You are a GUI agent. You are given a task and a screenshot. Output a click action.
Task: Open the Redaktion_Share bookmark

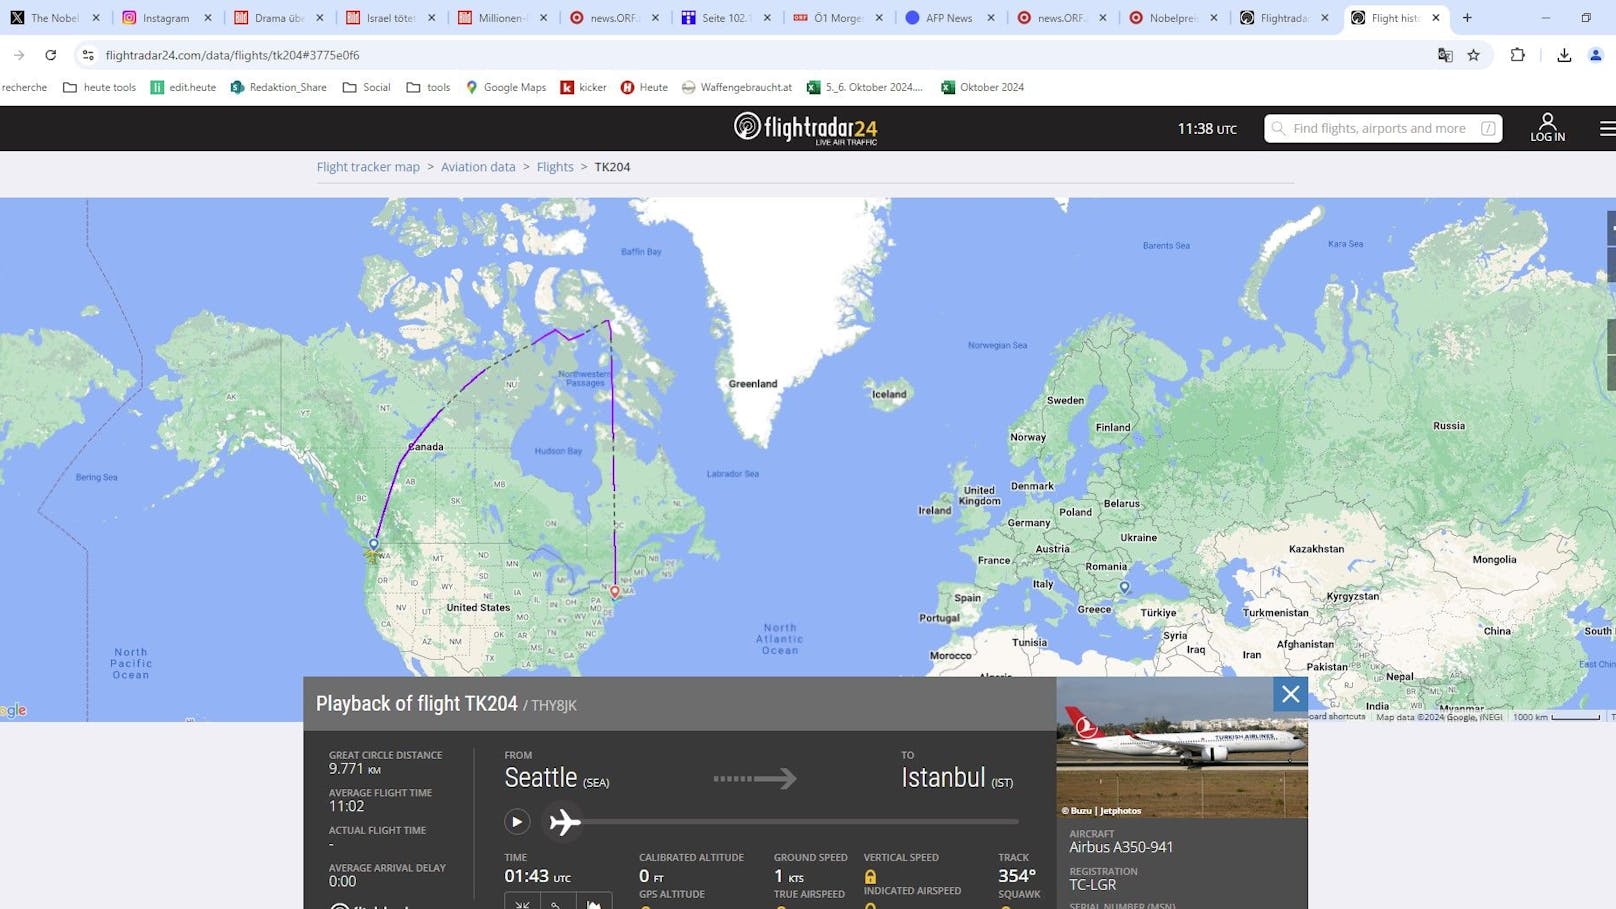click(x=278, y=87)
